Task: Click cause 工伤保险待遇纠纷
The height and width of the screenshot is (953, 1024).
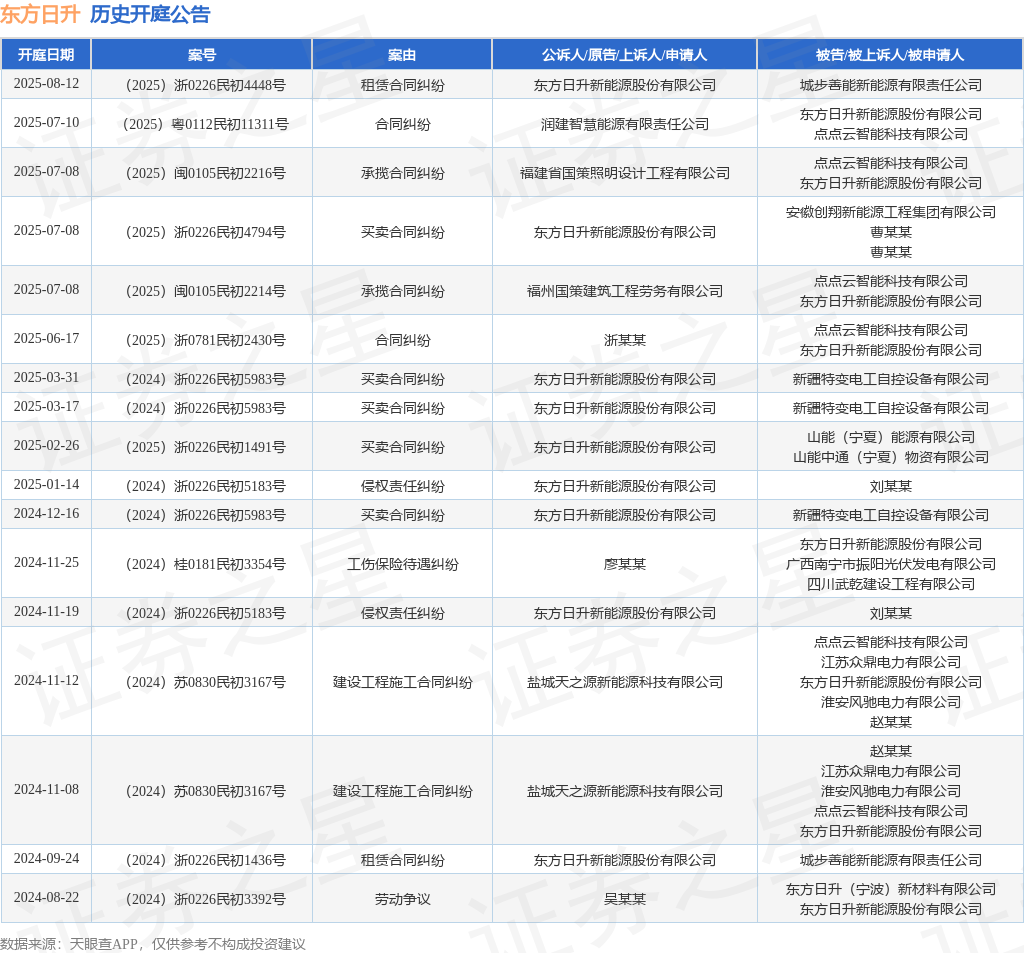Action: point(402,564)
